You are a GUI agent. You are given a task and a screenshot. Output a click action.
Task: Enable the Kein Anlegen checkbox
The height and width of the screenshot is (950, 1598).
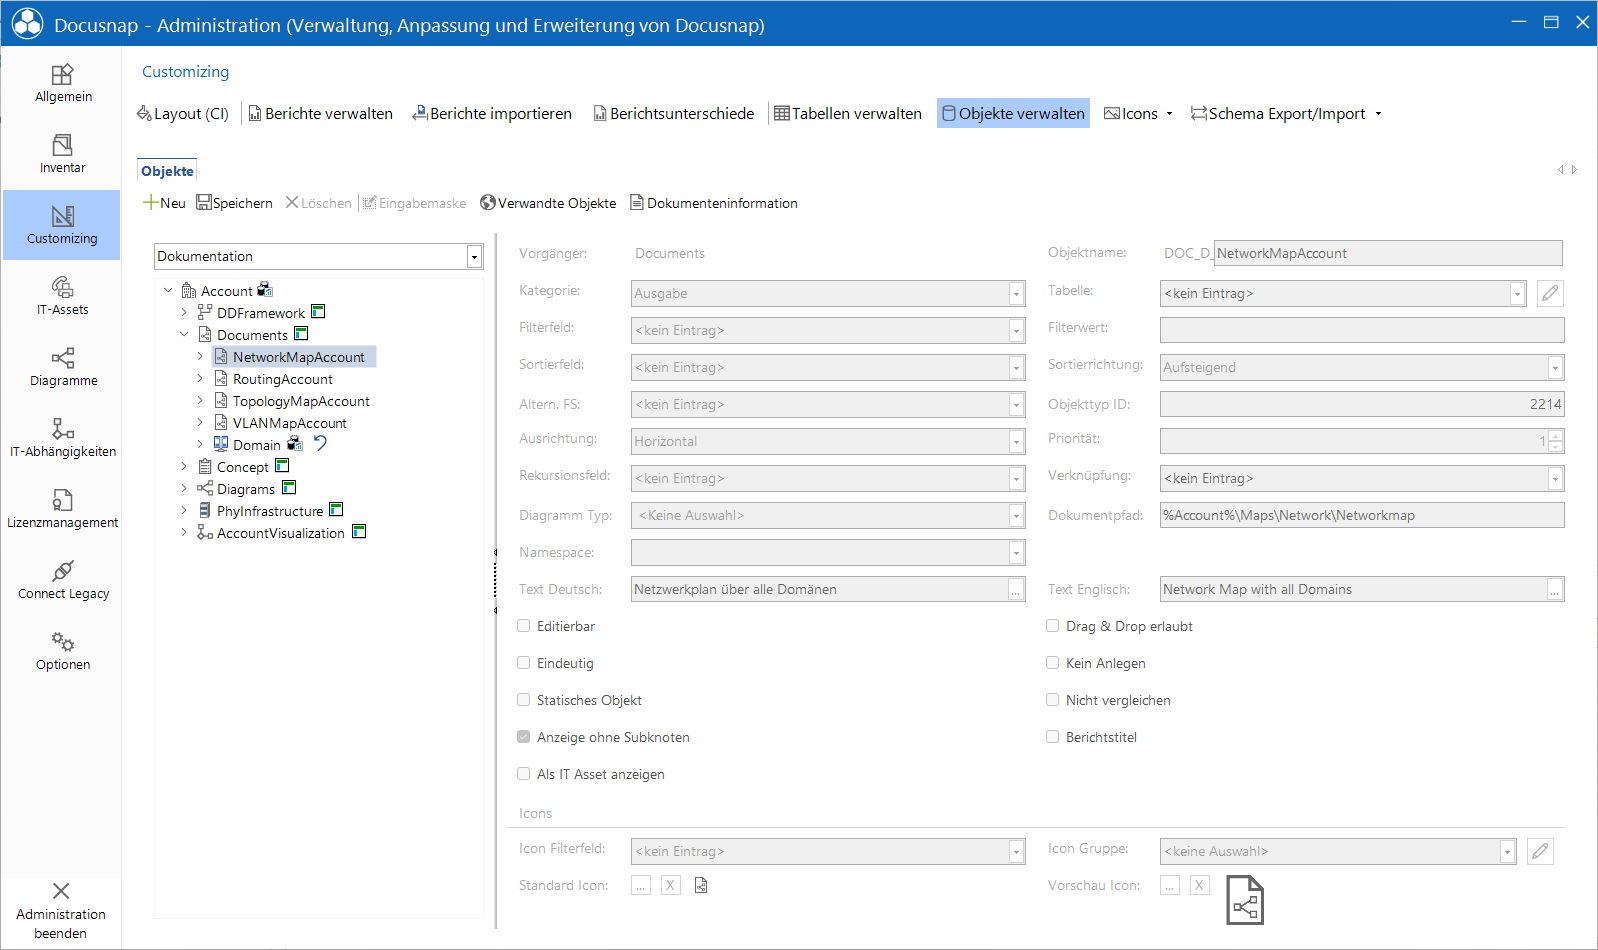tap(1052, 663)
